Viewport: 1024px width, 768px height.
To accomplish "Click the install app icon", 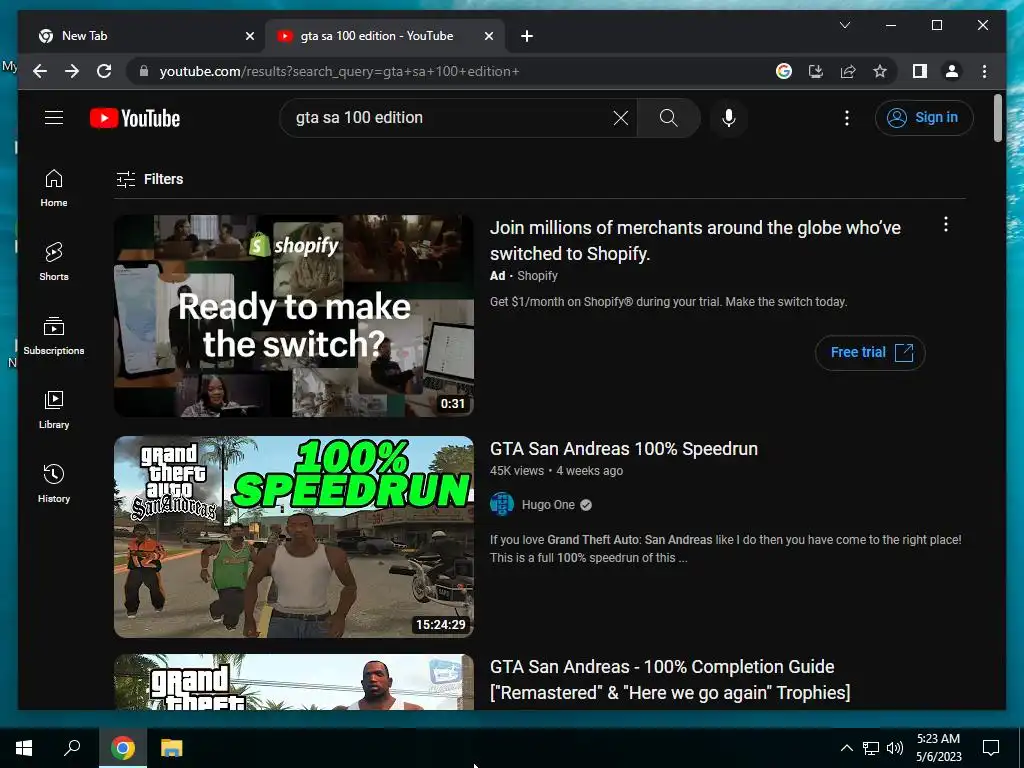I will tap(816, 71).
